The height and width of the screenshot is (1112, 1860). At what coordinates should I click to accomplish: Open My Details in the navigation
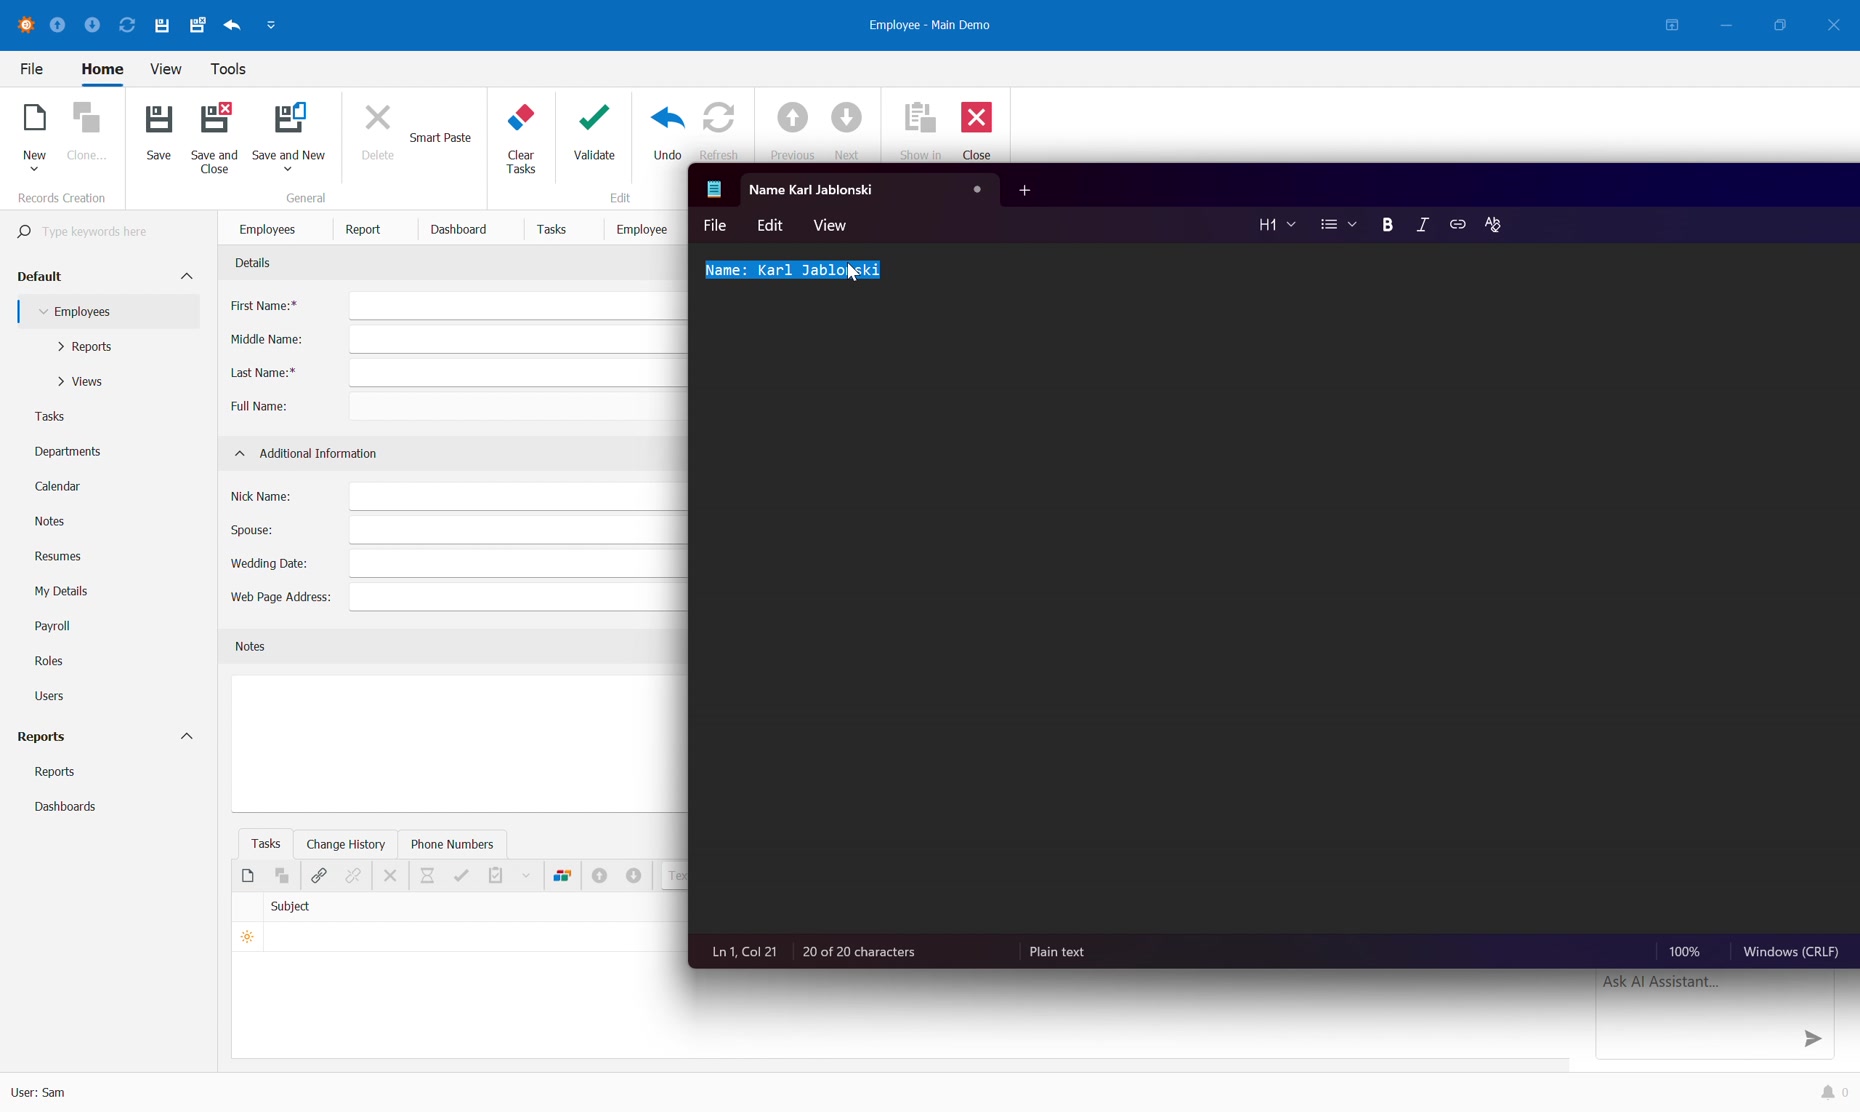[x=62, y=592]
